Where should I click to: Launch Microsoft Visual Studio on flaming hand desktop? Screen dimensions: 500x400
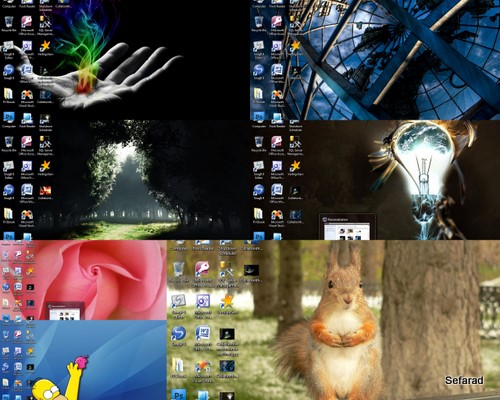(27, 95)
